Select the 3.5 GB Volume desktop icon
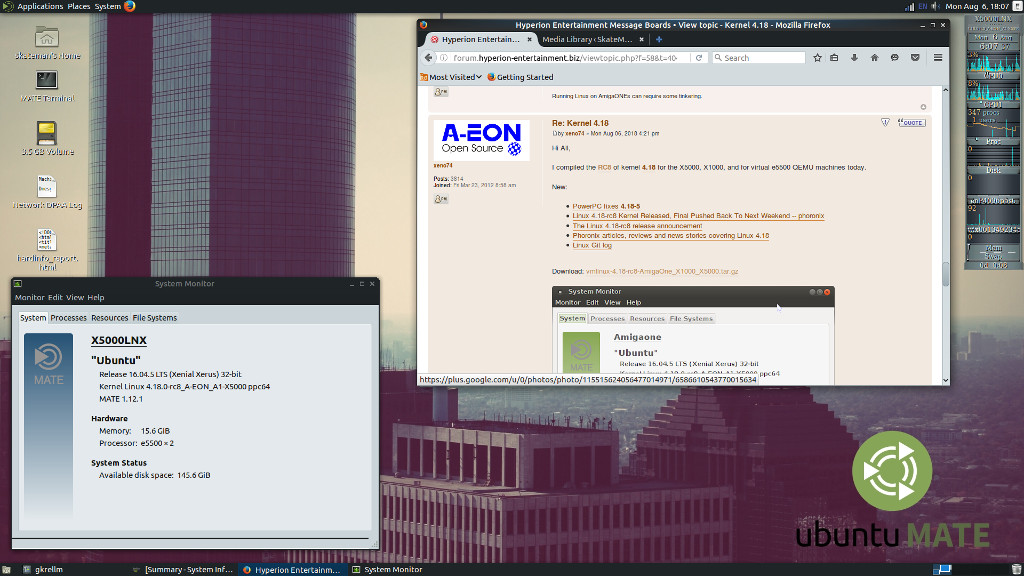 (47, 138)
